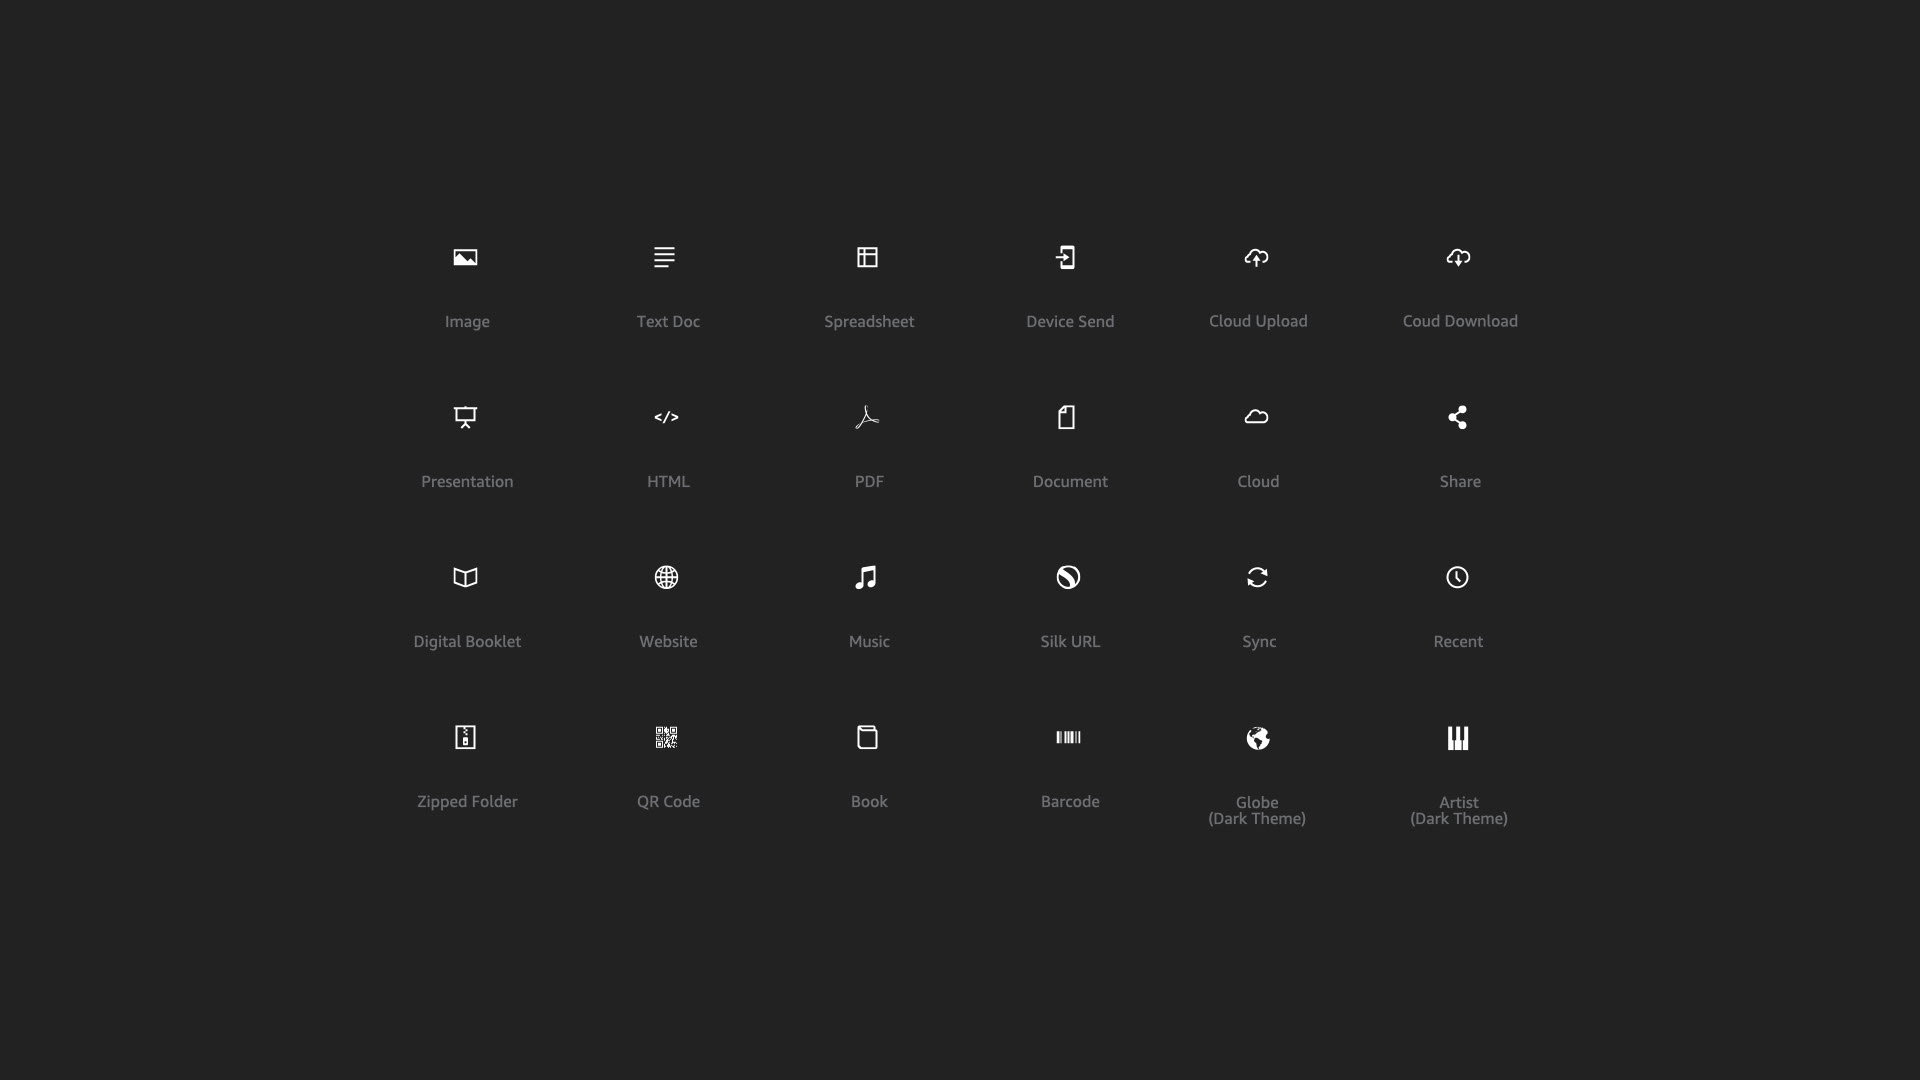This screenshot has height=1080, width=1920.
Task: Click the Spreadsheet grid icon
Action: point(867,257)
